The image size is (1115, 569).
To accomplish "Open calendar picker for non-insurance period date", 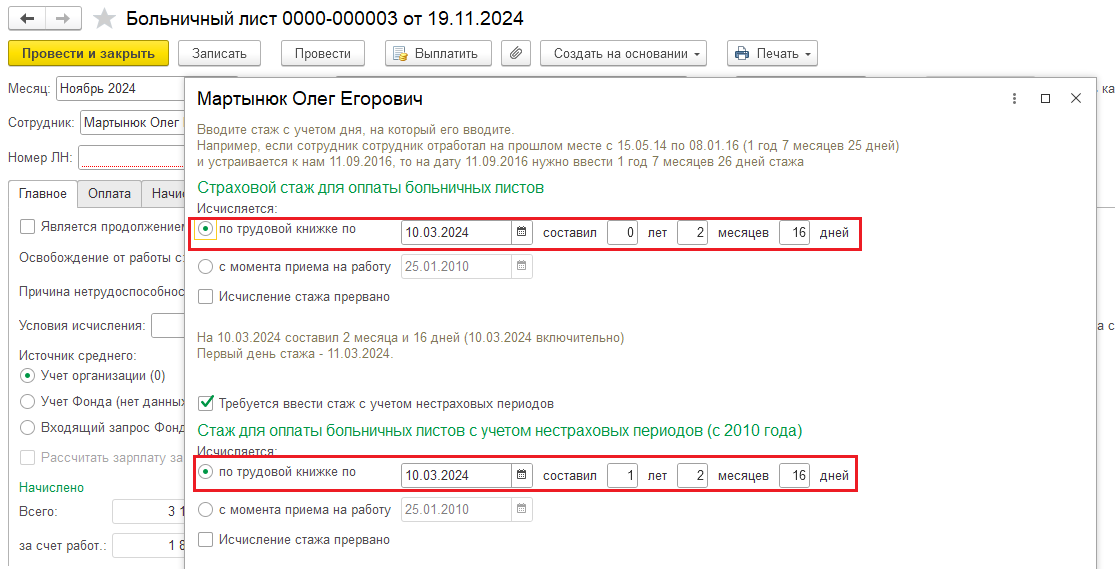I will (x=521, y=475).
